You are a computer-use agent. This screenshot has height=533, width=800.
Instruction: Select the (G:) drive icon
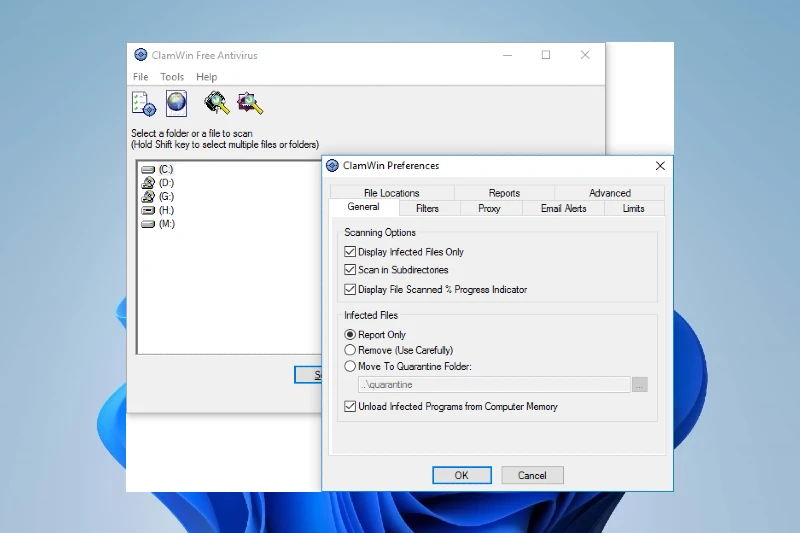148,196
